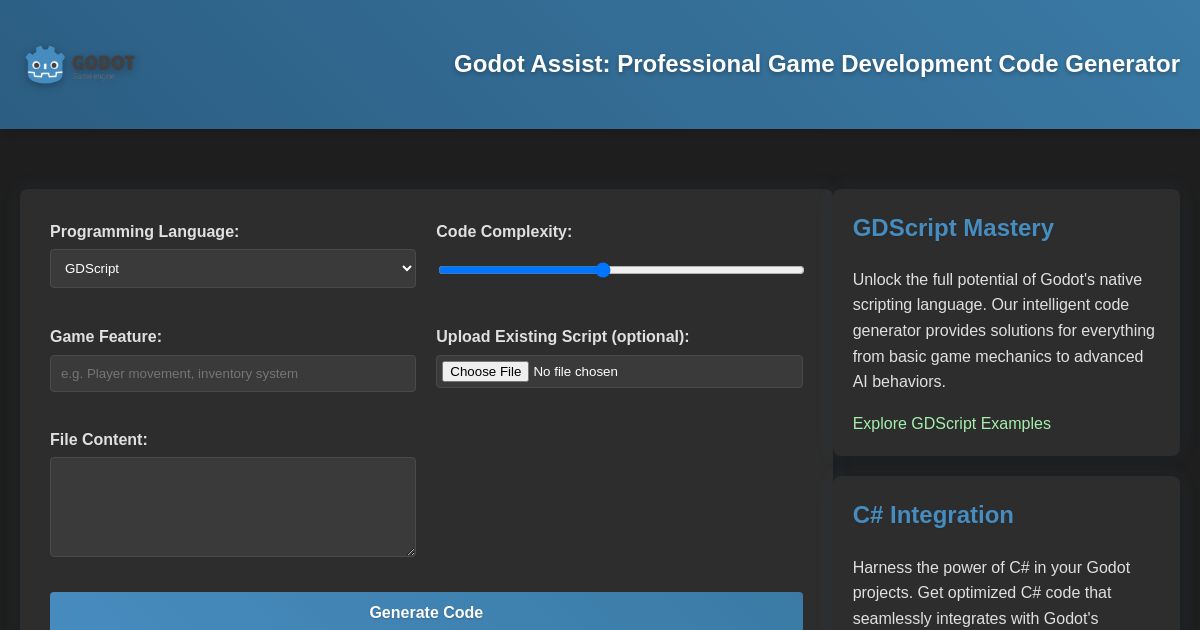Click the Upload Existing Script label

click(562, 336)
